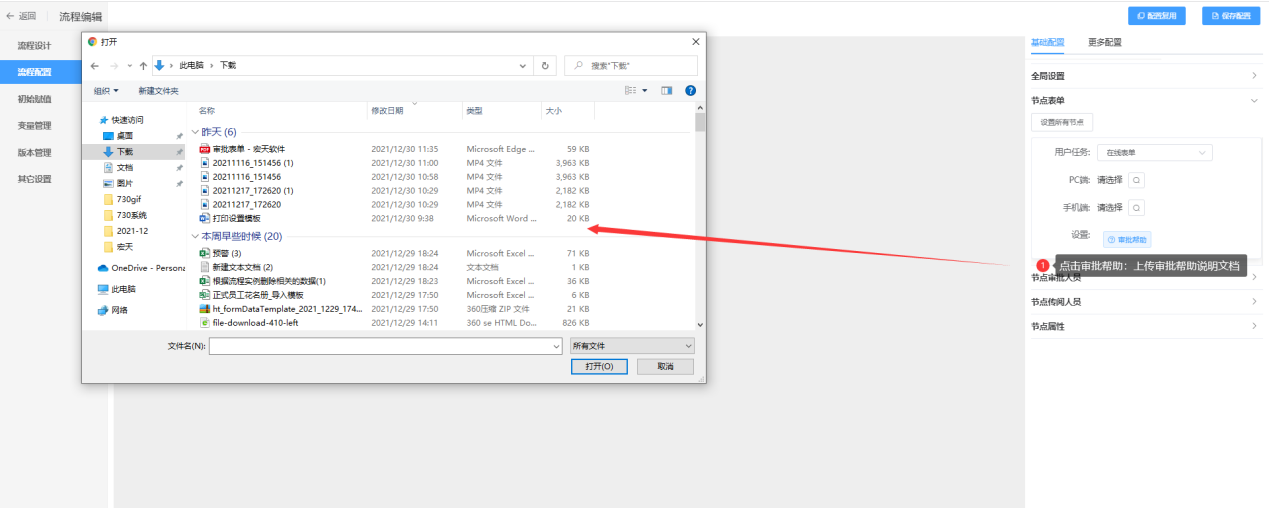Viewport: 1269px width, 508px height.
Task: Switch to the 更多配置 tab
Action: [x=1105, y=43]
